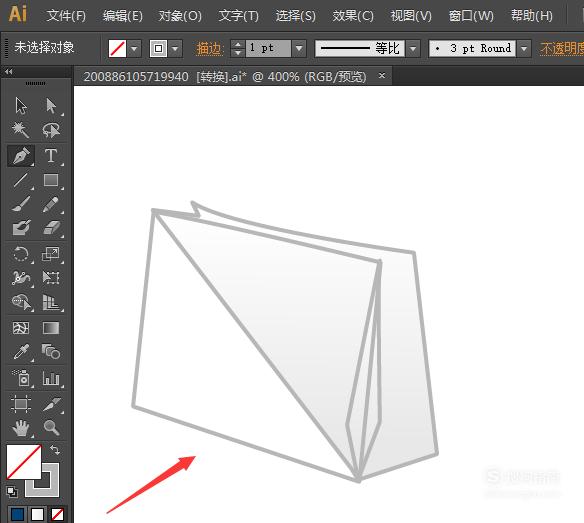Swap fill and stroke colors
584x523 pixels.
(x=55, y=450)
